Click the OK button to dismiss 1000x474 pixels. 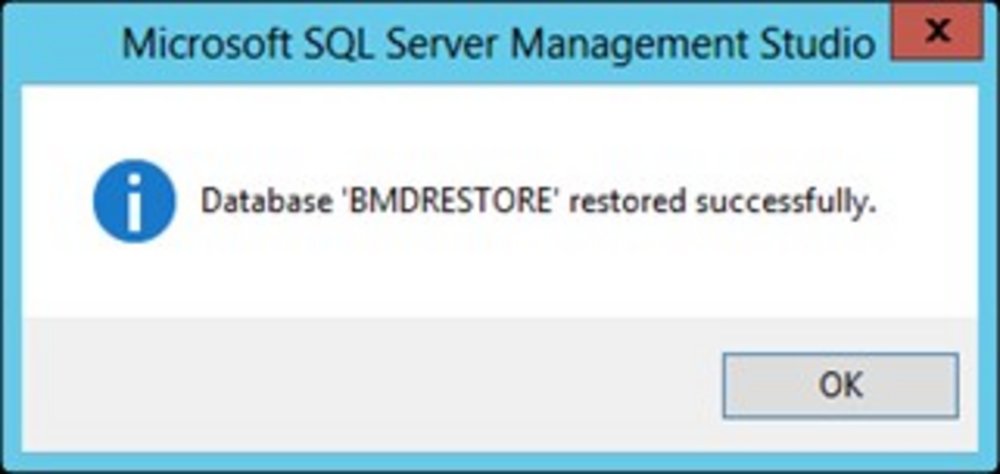click(840, 385)
